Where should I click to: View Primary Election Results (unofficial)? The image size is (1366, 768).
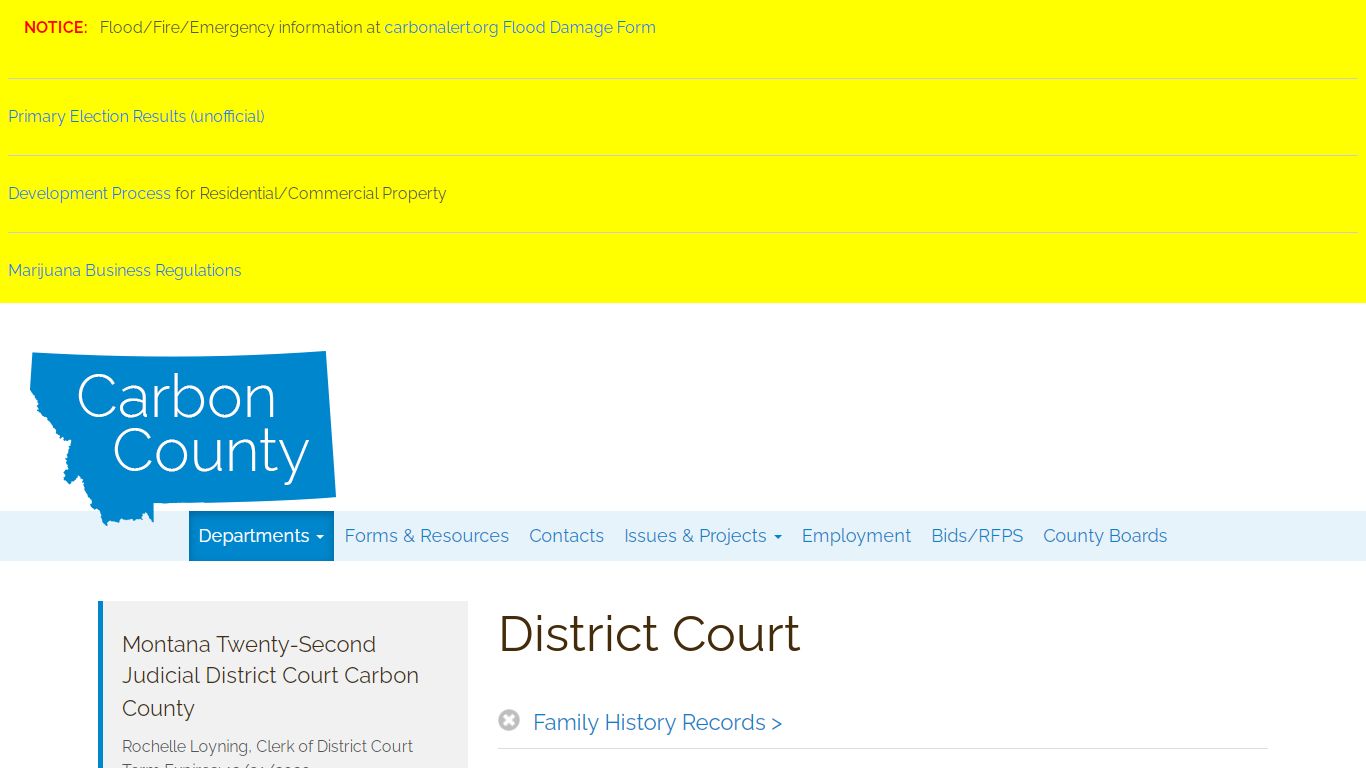point(136,117)
